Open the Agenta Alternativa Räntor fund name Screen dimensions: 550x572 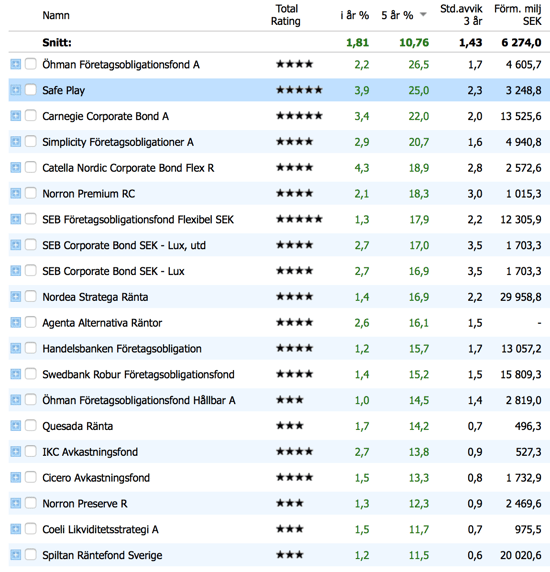(102, 323)
